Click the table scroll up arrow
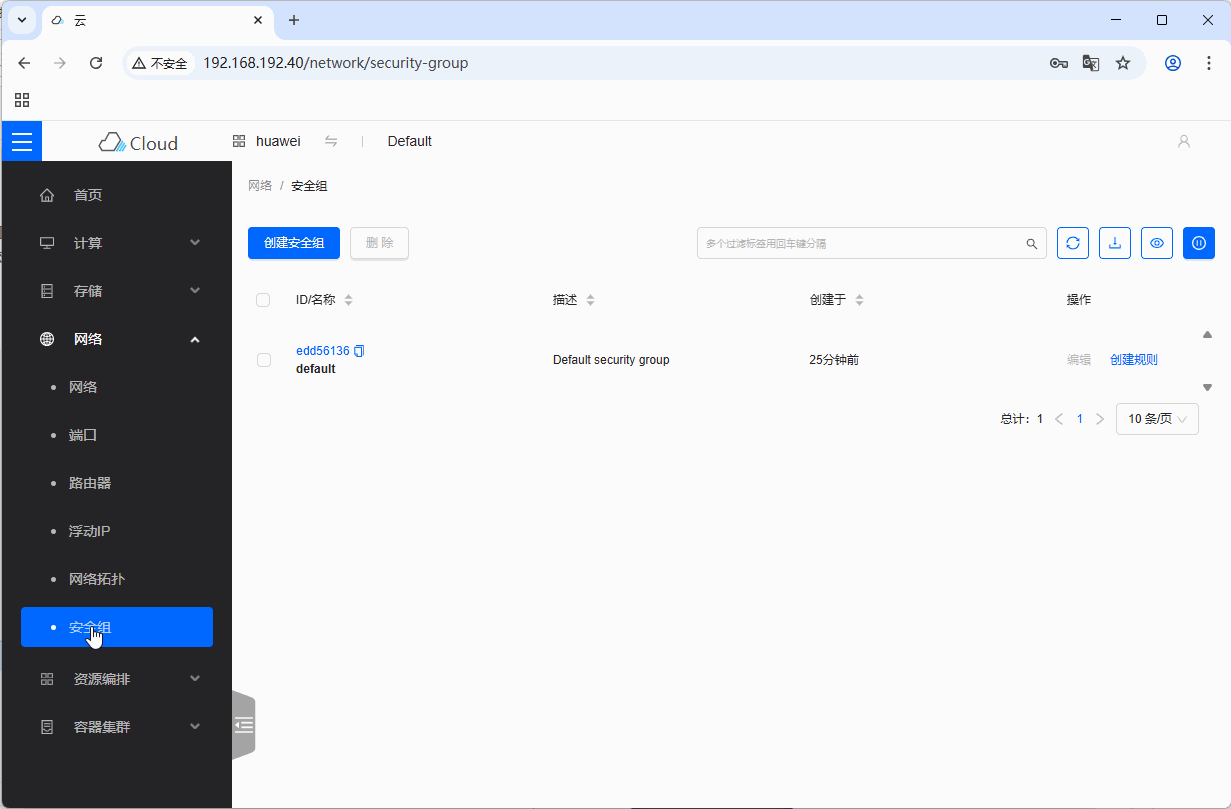This screenshot has height=809, width=1231. 1207,335
